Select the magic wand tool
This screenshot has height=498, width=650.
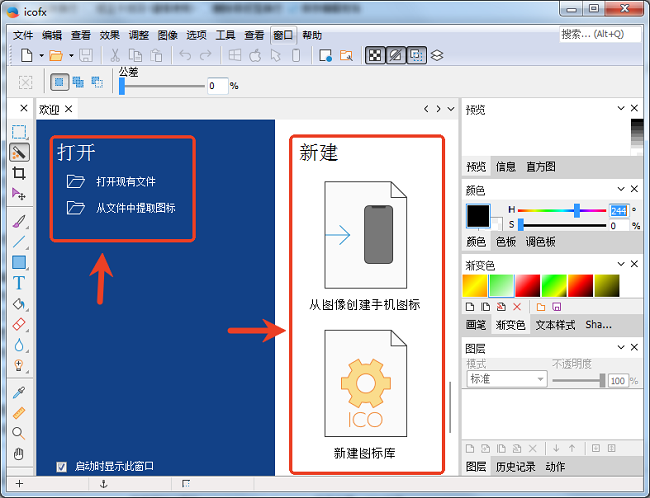click(19, 153)
